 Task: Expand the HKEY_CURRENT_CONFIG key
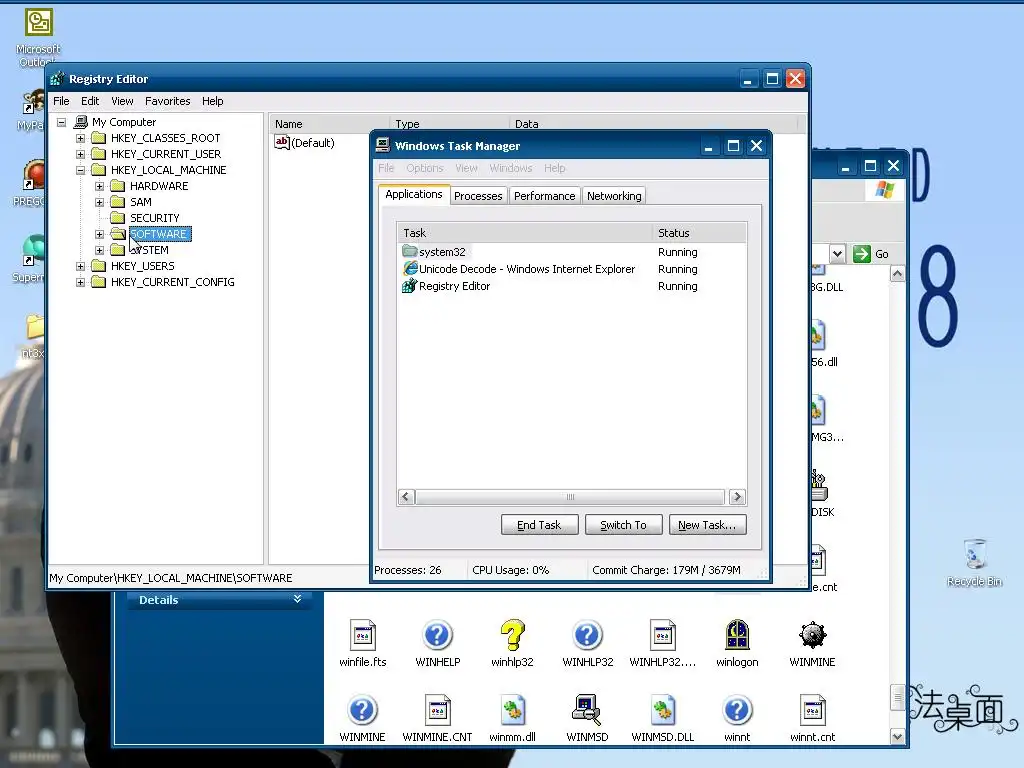point(80,282)
